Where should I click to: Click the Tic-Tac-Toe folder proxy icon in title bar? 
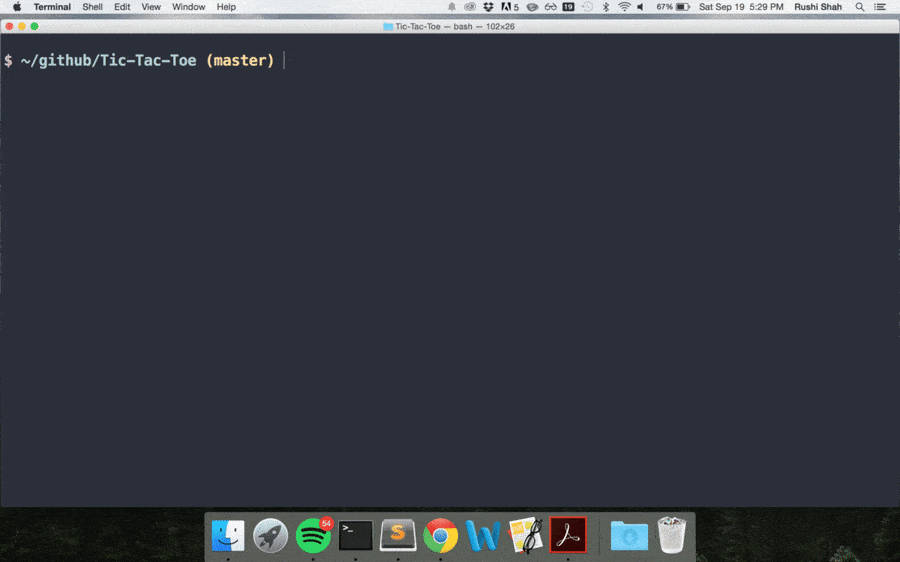coord(388,26)
